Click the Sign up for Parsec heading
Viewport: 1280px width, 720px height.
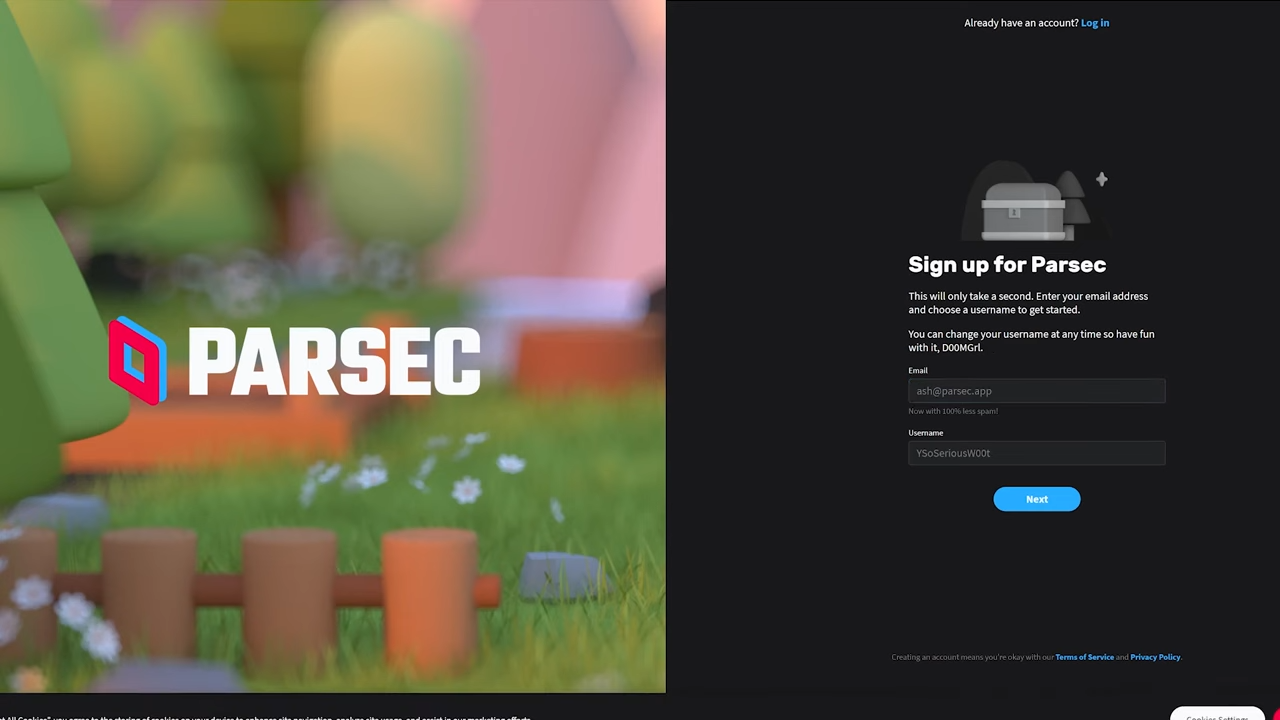[1007, 265]
